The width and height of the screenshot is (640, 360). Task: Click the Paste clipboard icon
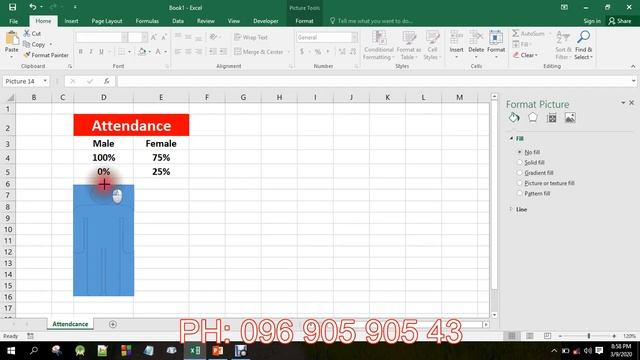point(12,38)
